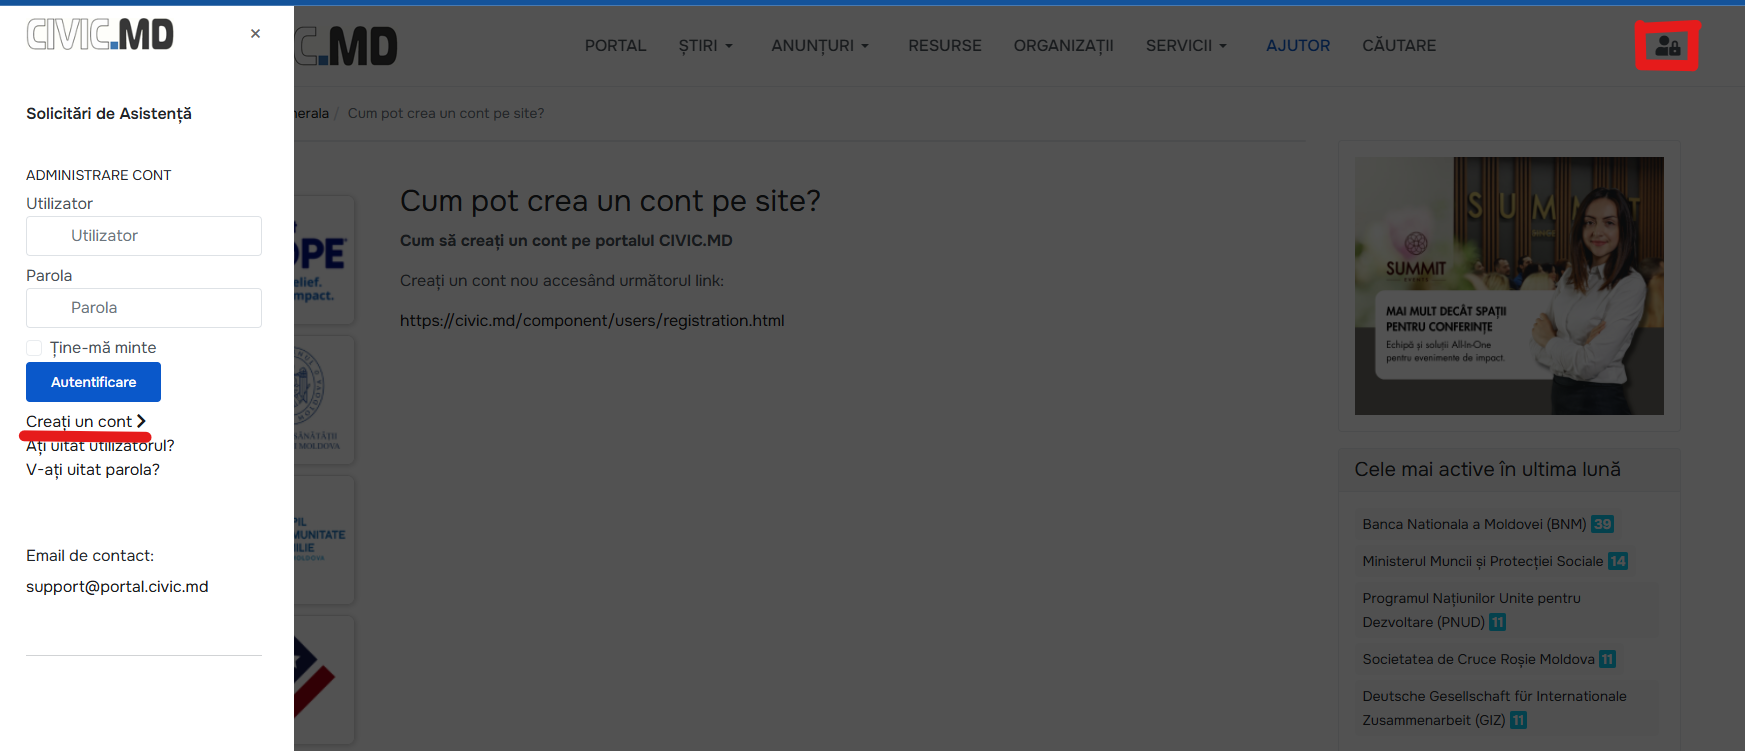Close the side login panel

click(255, 34)
